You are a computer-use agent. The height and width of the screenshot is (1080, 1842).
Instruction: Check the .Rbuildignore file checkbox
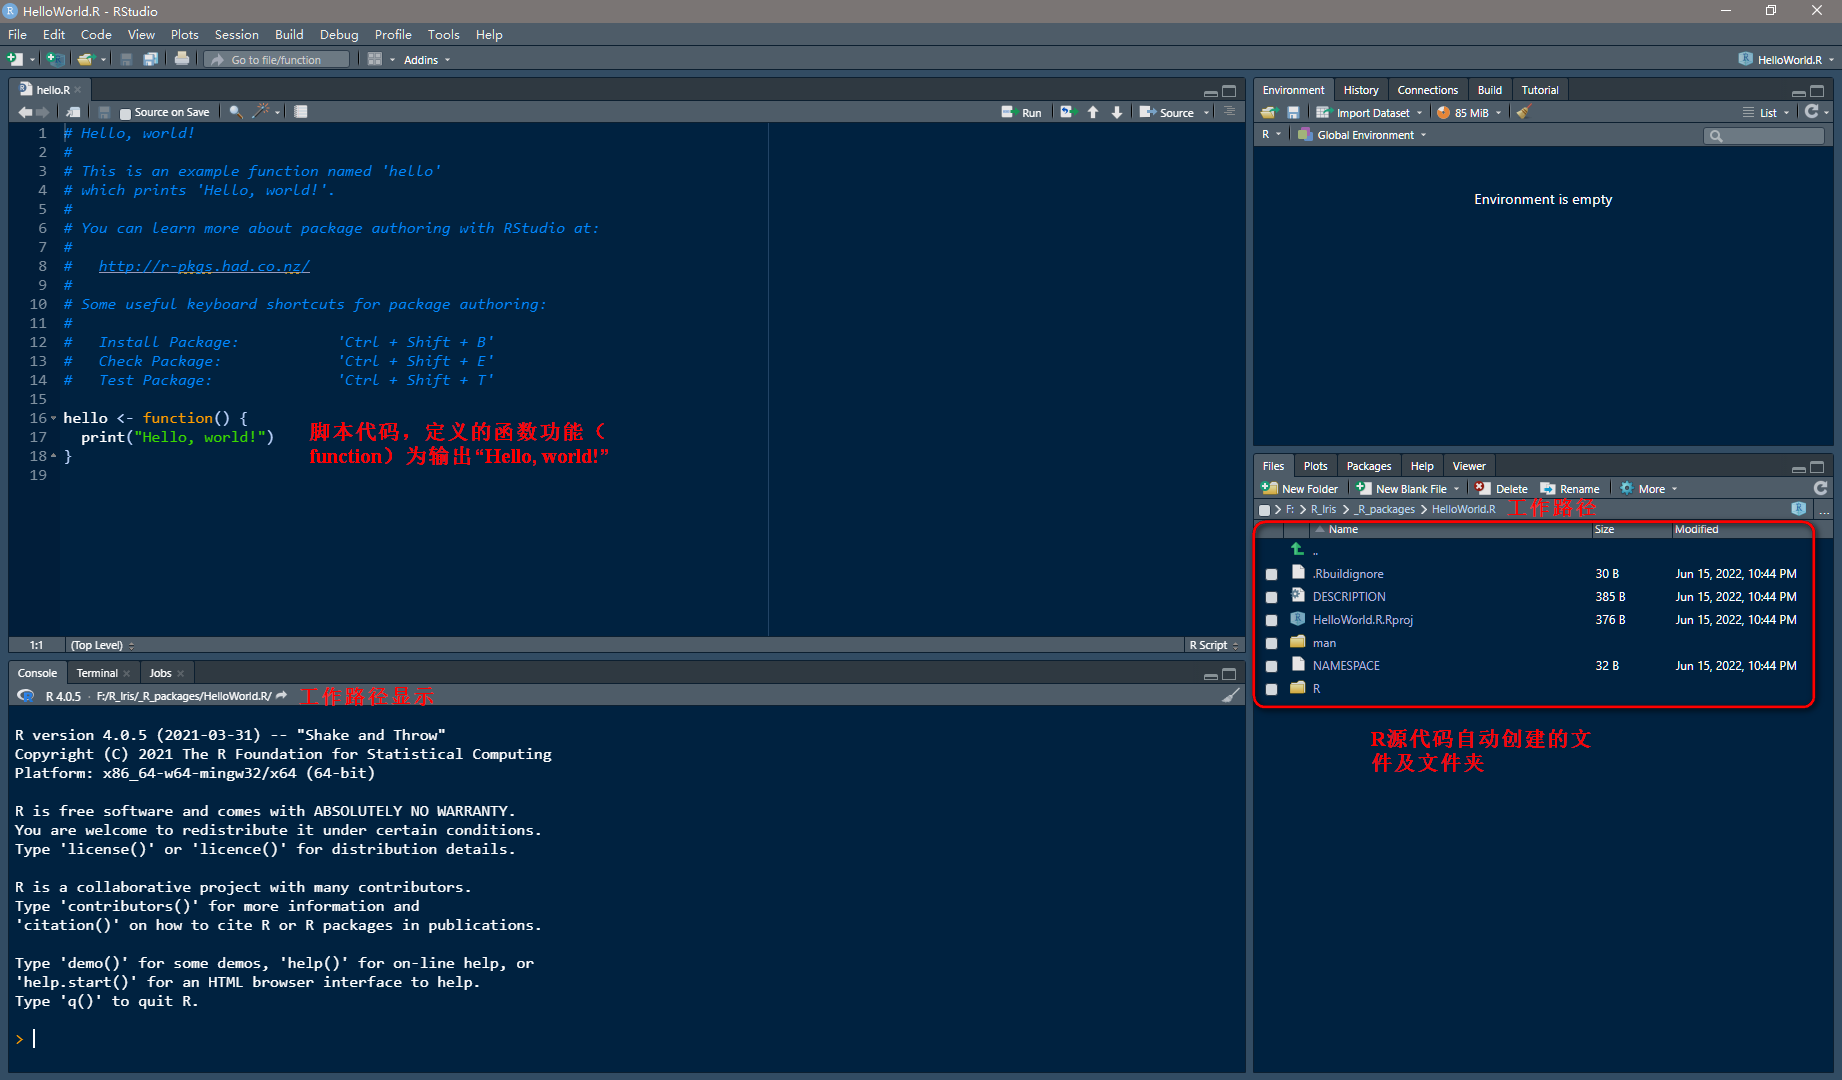tap(1271, 574)
